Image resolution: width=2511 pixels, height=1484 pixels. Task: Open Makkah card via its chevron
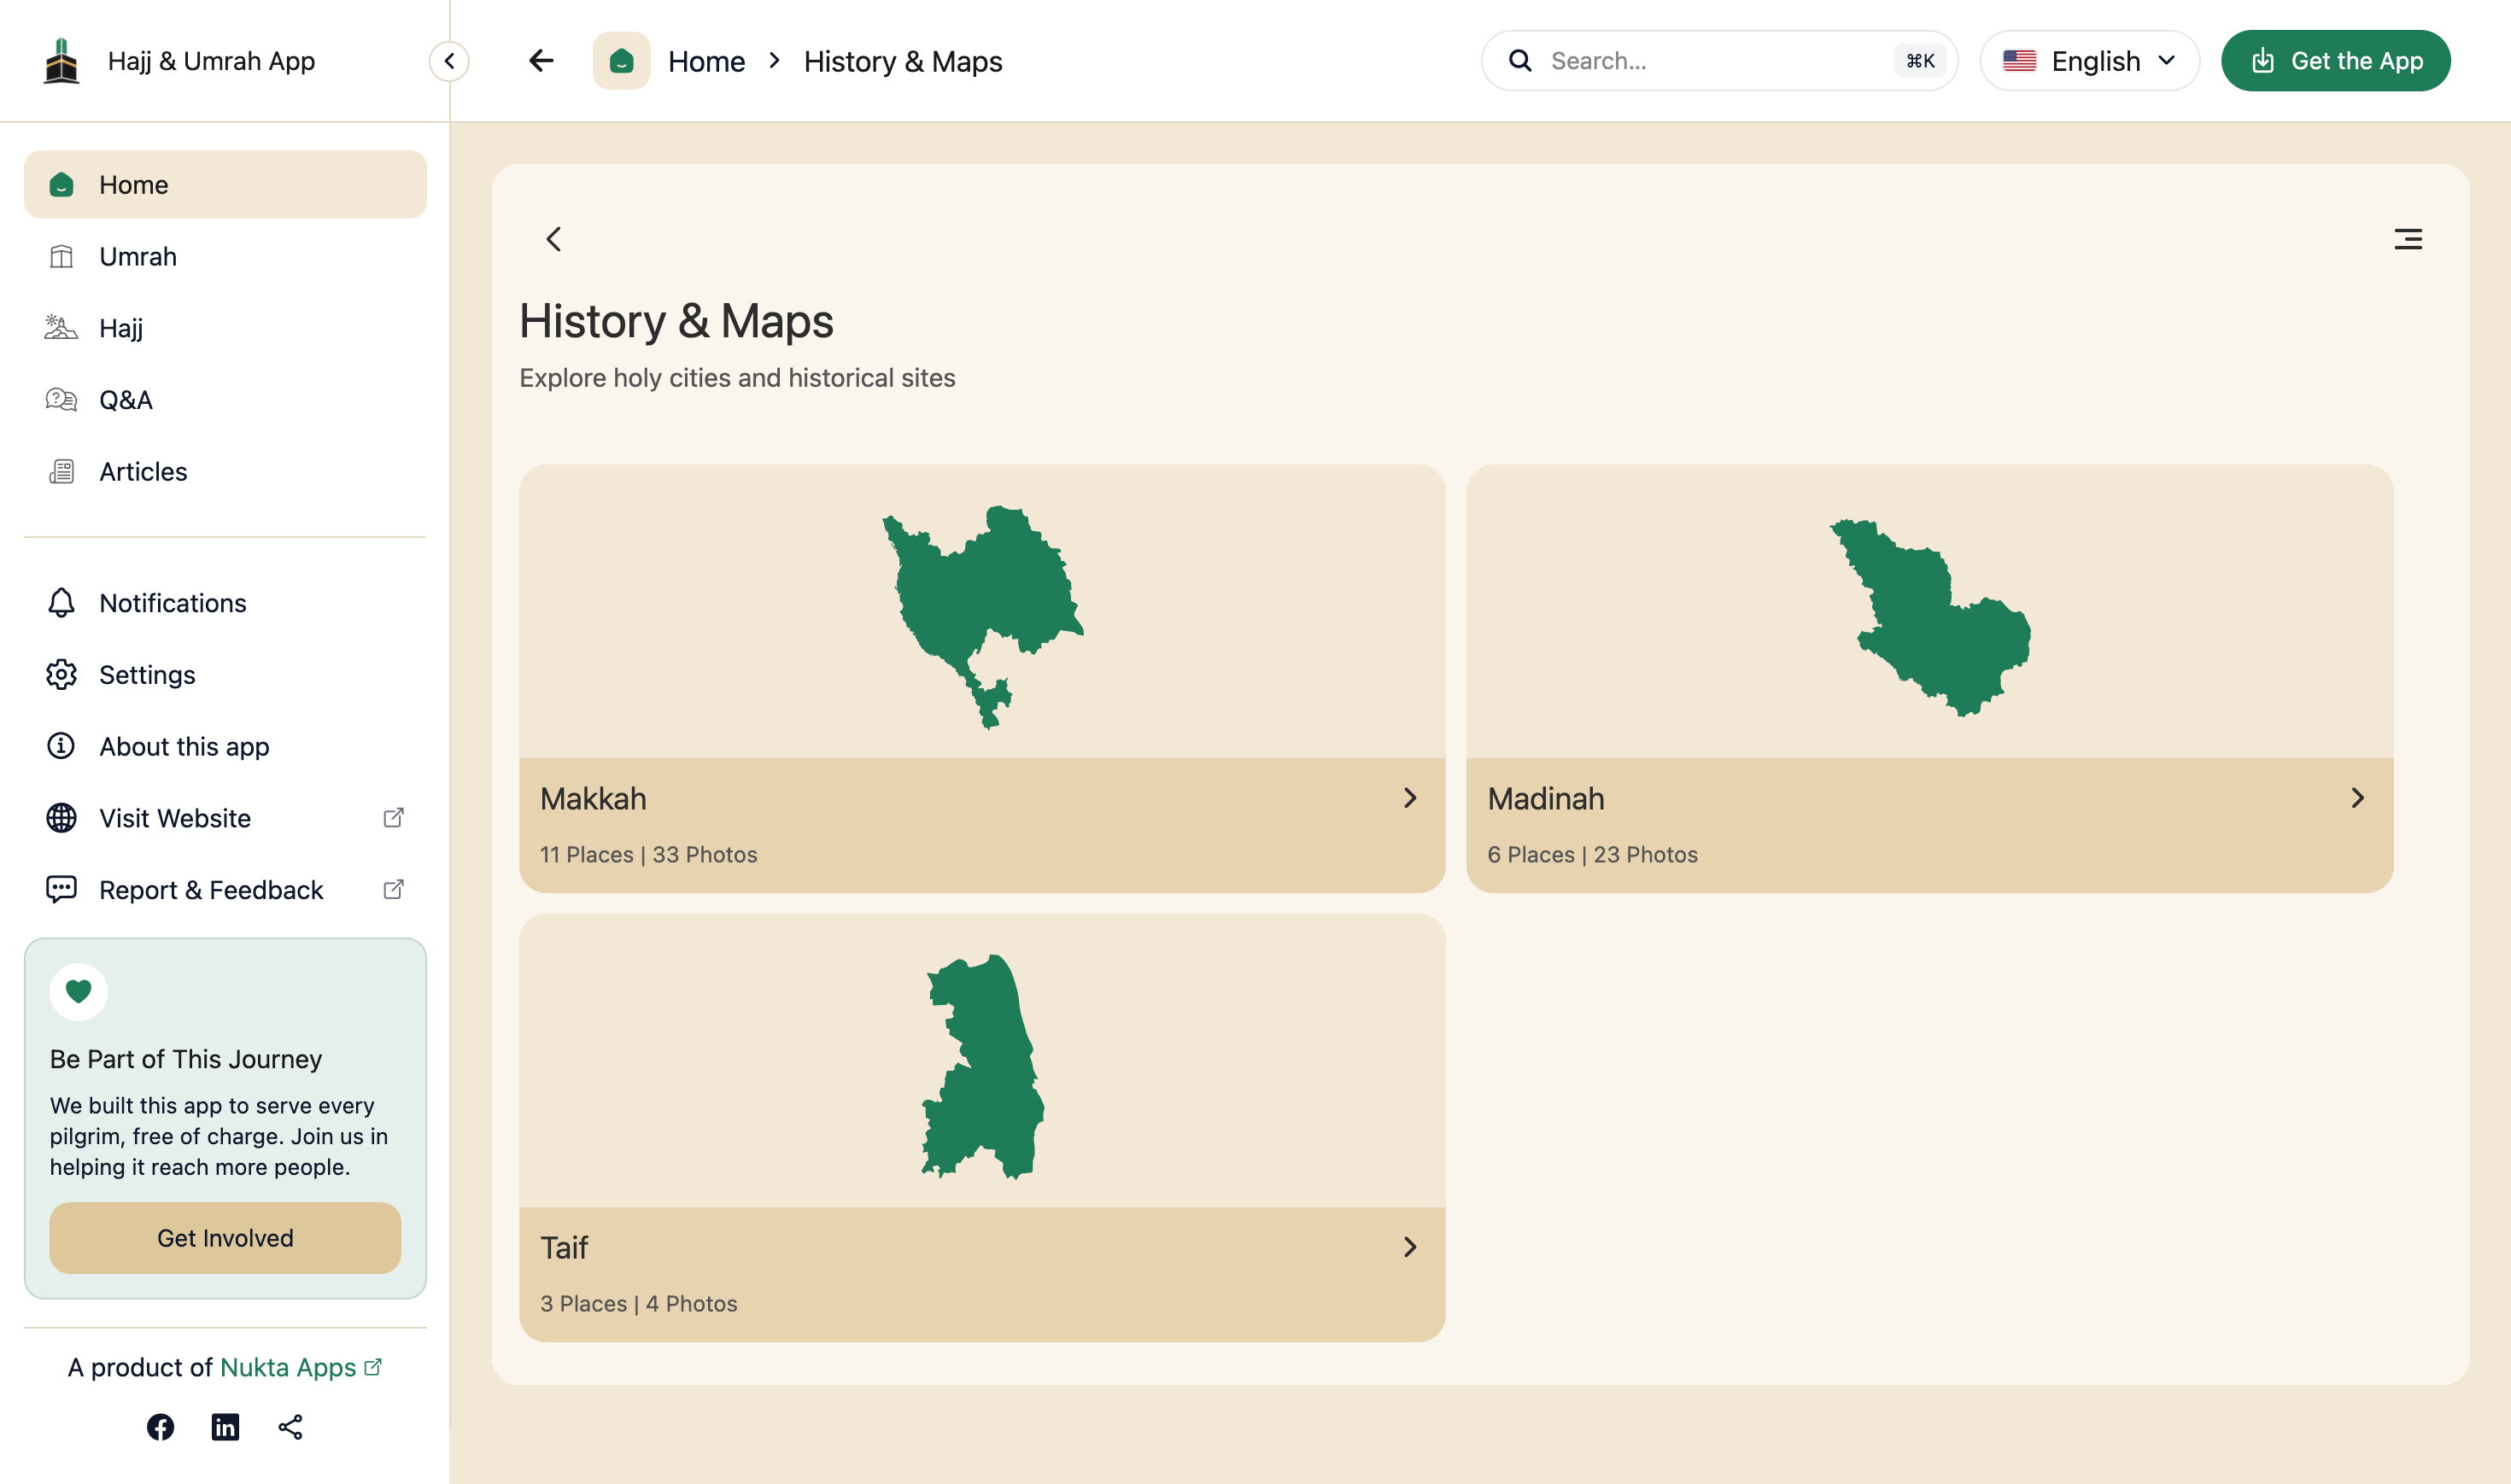1410,798
